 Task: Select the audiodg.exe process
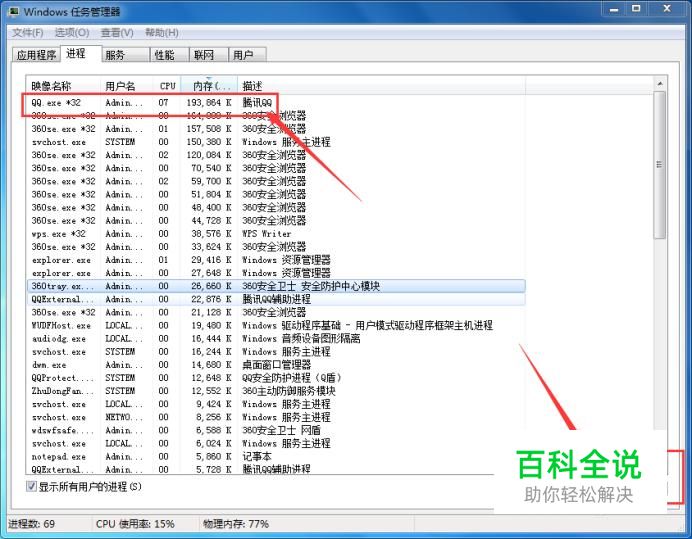276,339
